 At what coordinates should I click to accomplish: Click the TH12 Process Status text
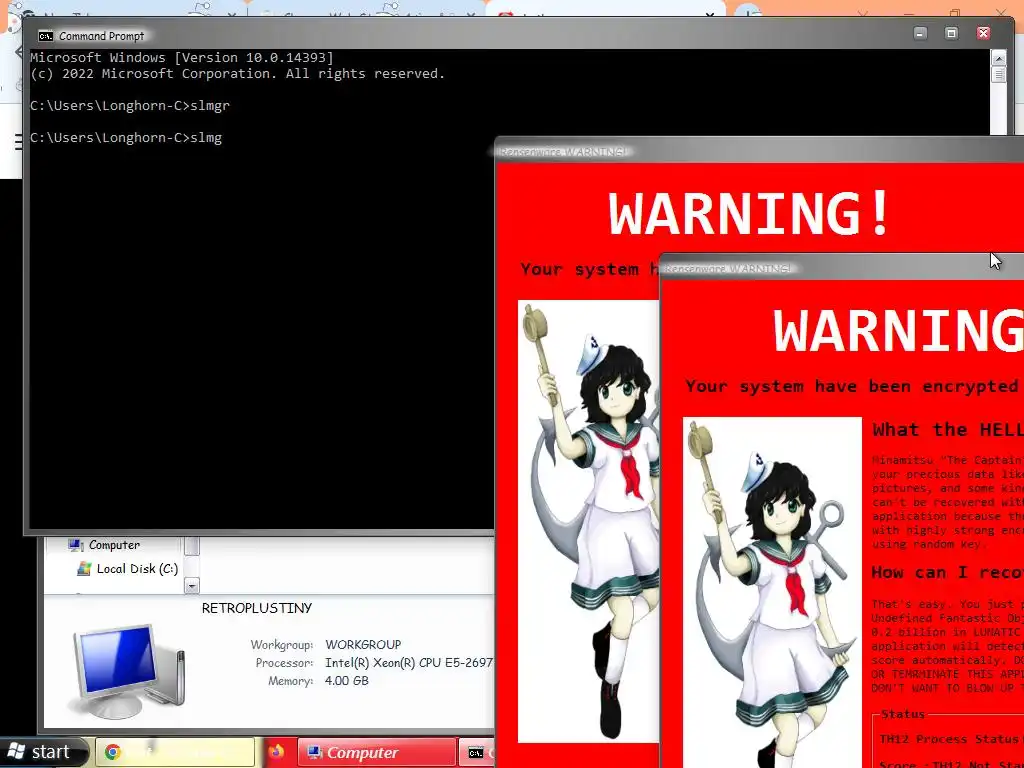(x=951, y=739)
